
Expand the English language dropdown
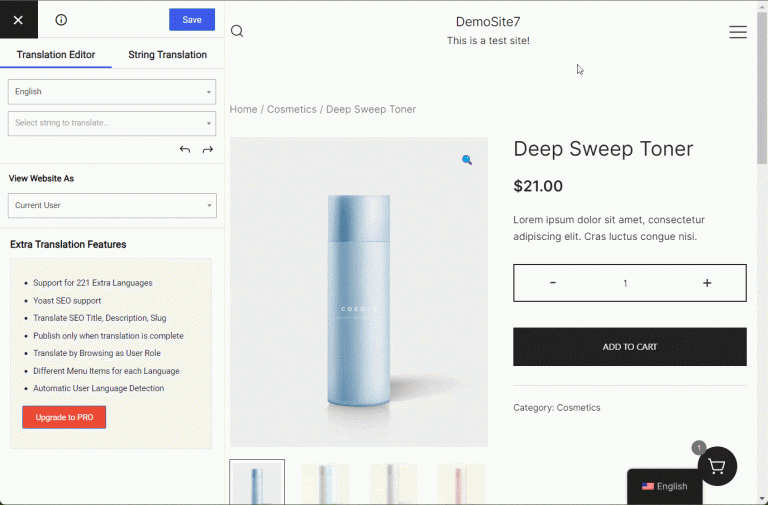[112, 92]
